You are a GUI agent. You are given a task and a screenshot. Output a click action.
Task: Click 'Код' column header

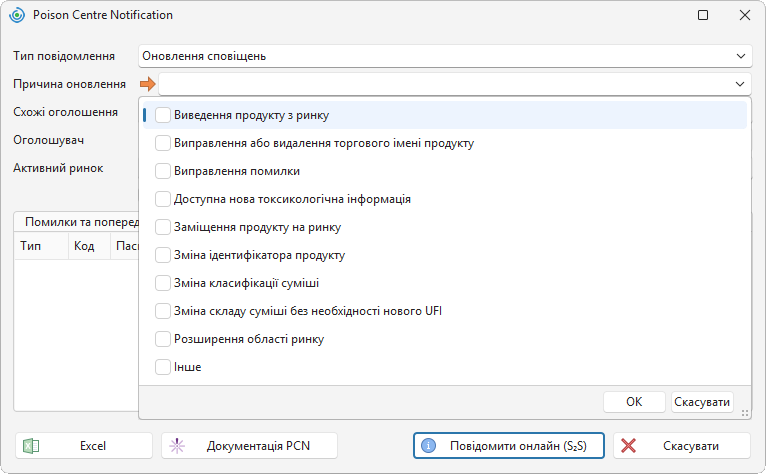89,246
